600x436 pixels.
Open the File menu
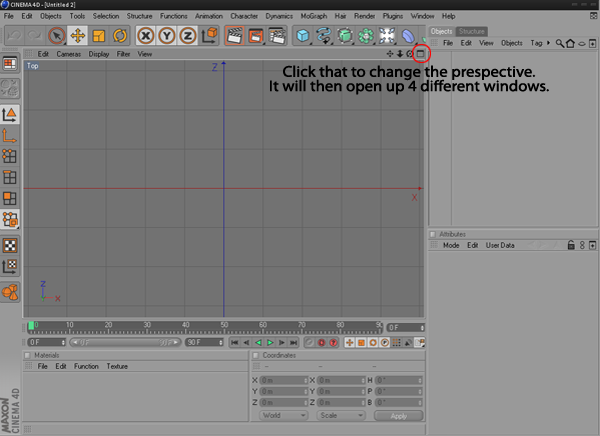tap(8, 16)
